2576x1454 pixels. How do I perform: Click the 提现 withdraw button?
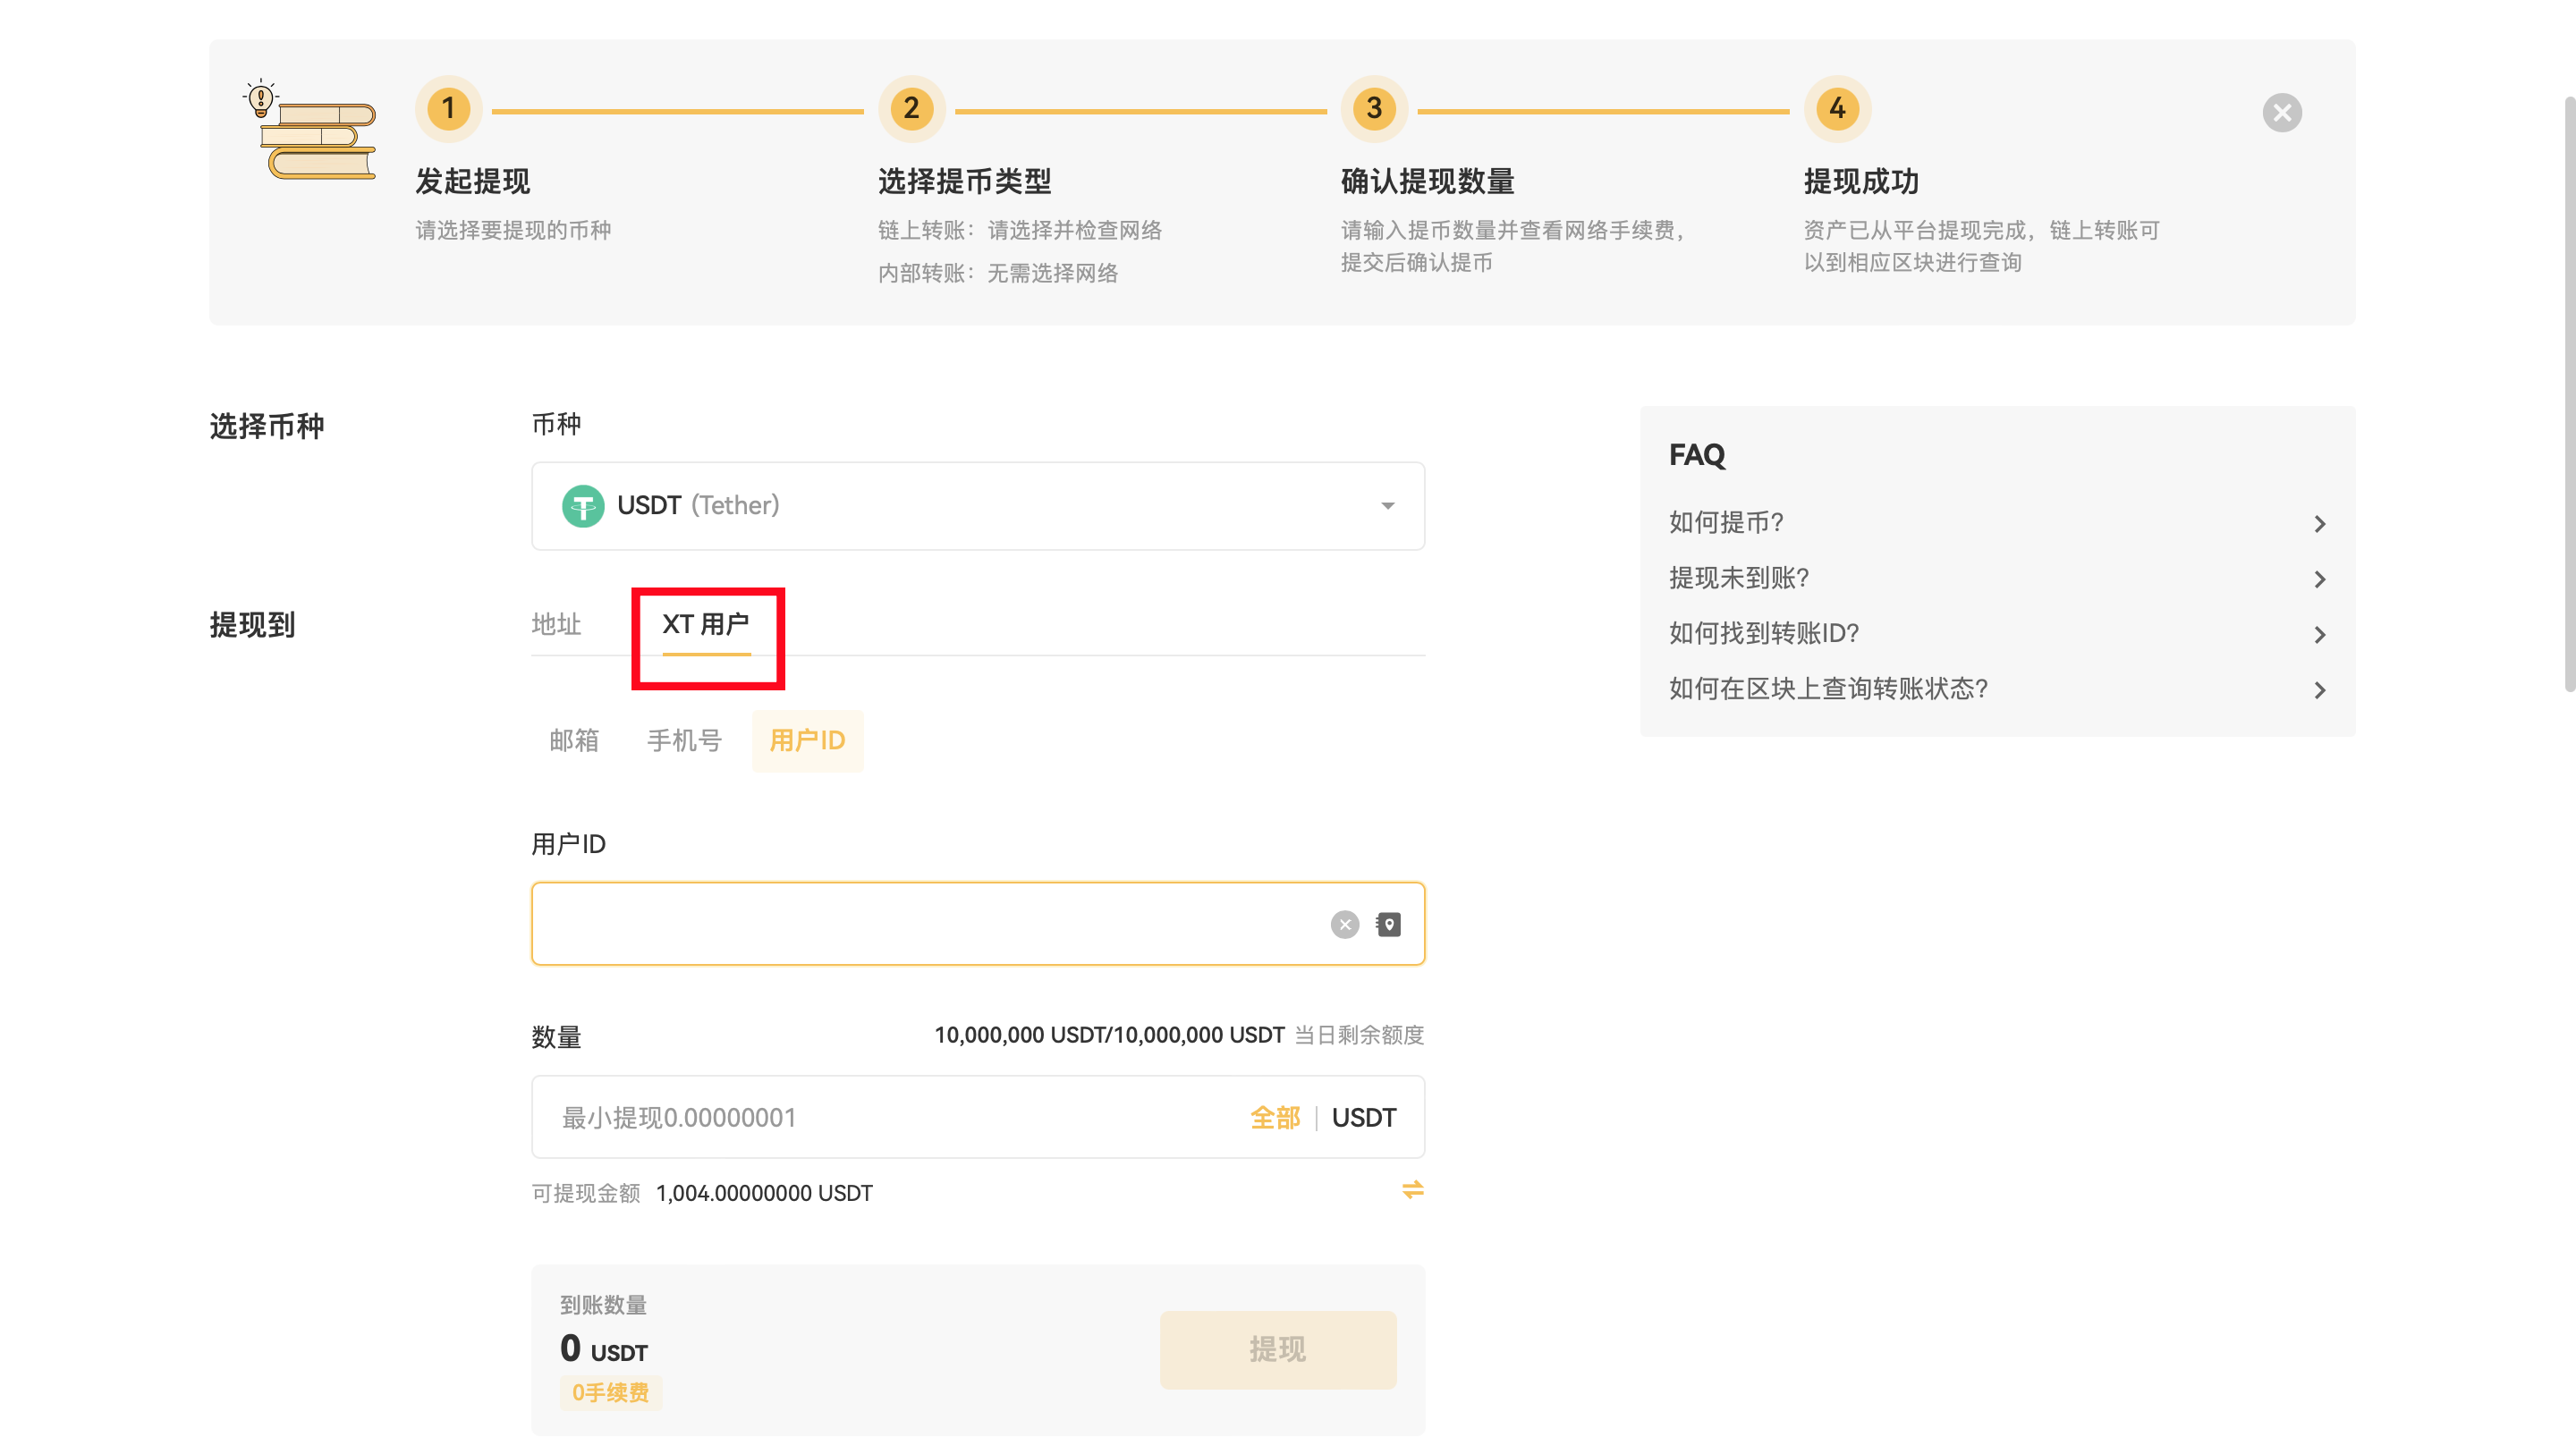point(1278,1350)
